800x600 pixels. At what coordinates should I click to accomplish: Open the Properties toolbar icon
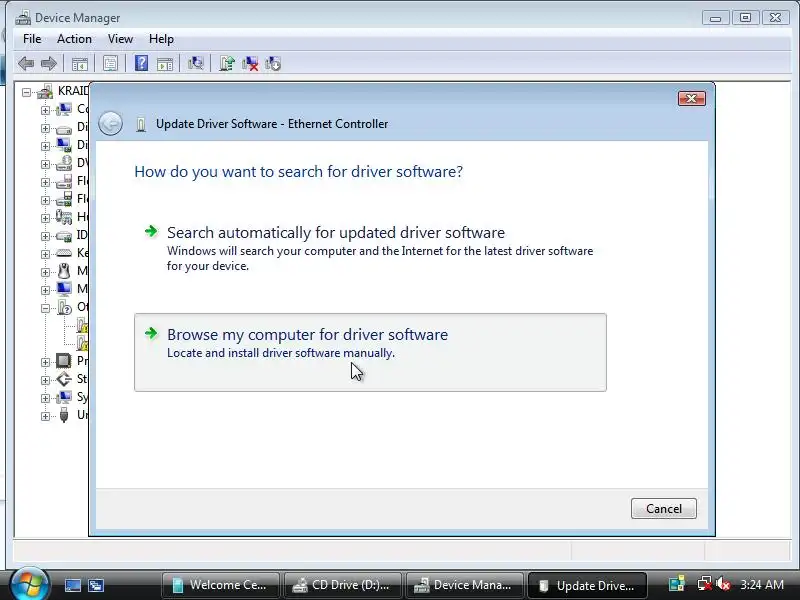[x=110, y=64]
